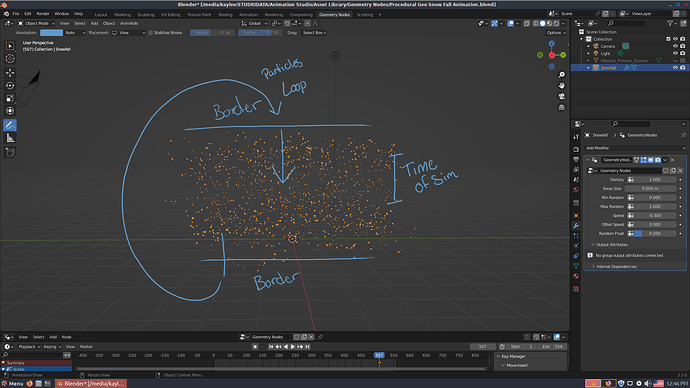Screen dimensions: 690x388
Task: Choose the Rotate tool
Action: tap(10, 86)
